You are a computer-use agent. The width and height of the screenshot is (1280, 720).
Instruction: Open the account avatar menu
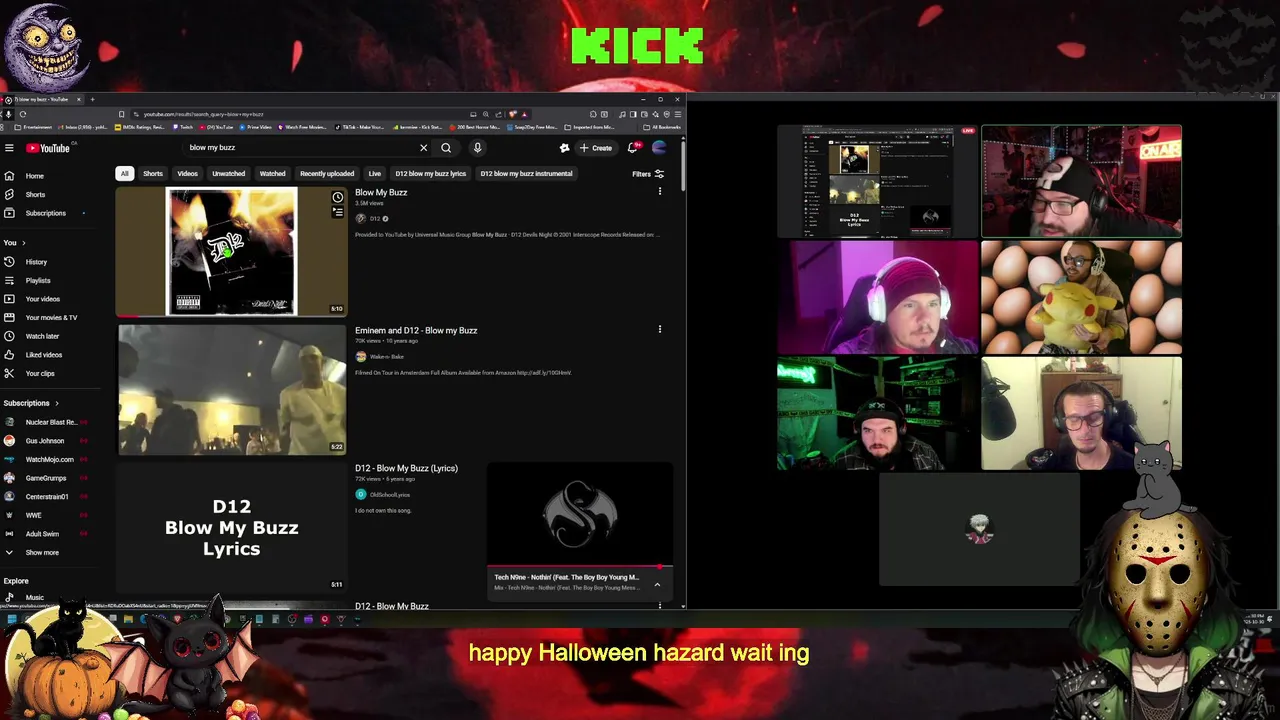[x=659, y=148]
